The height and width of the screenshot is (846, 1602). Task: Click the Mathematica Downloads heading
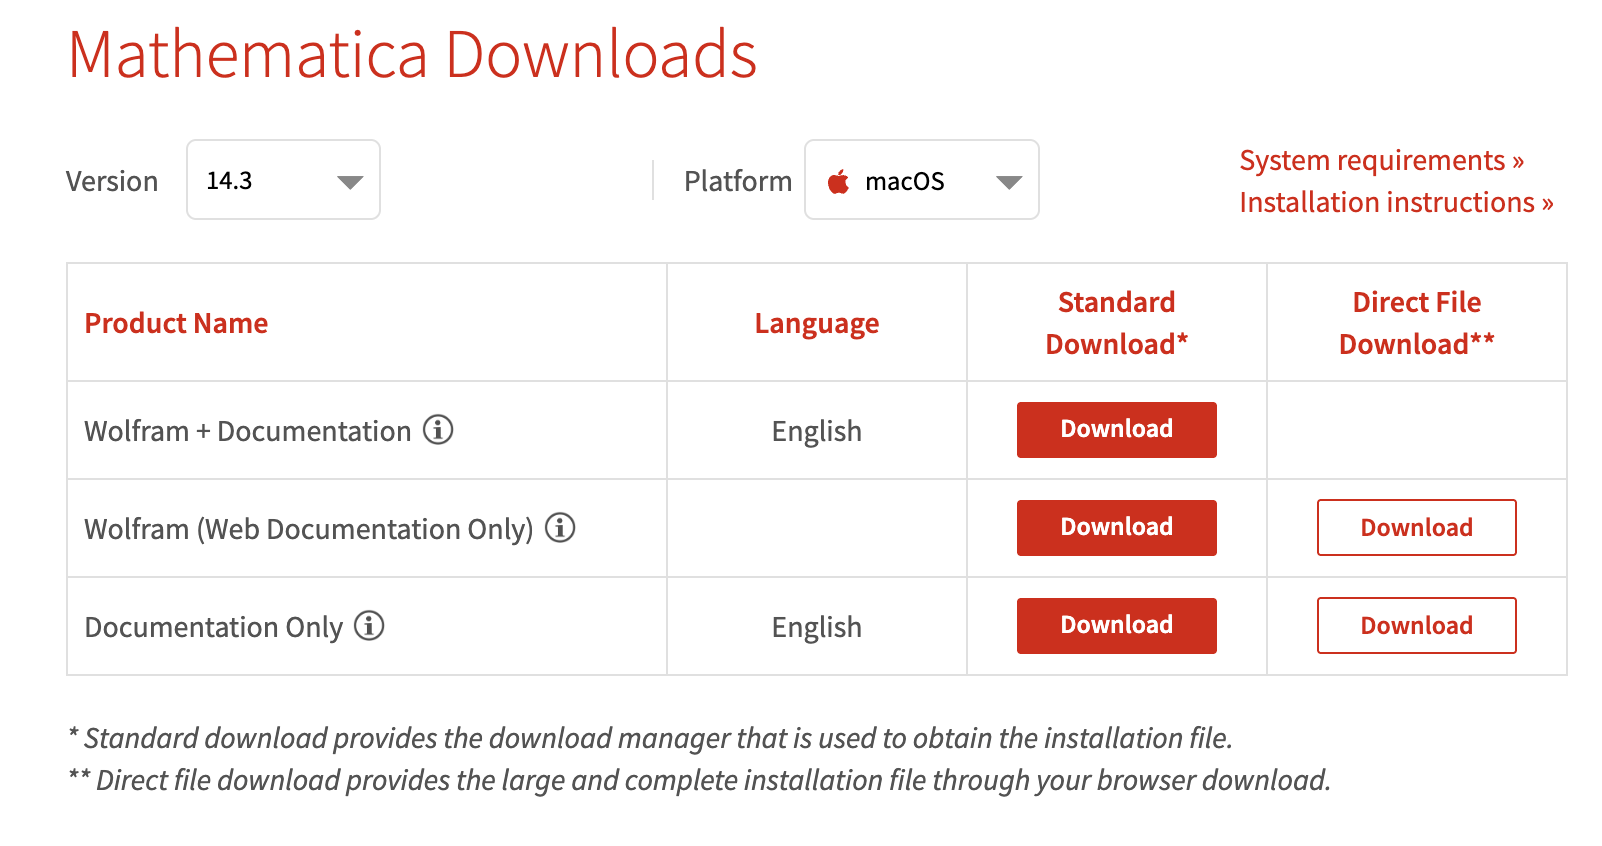click(x=412, y=54)
